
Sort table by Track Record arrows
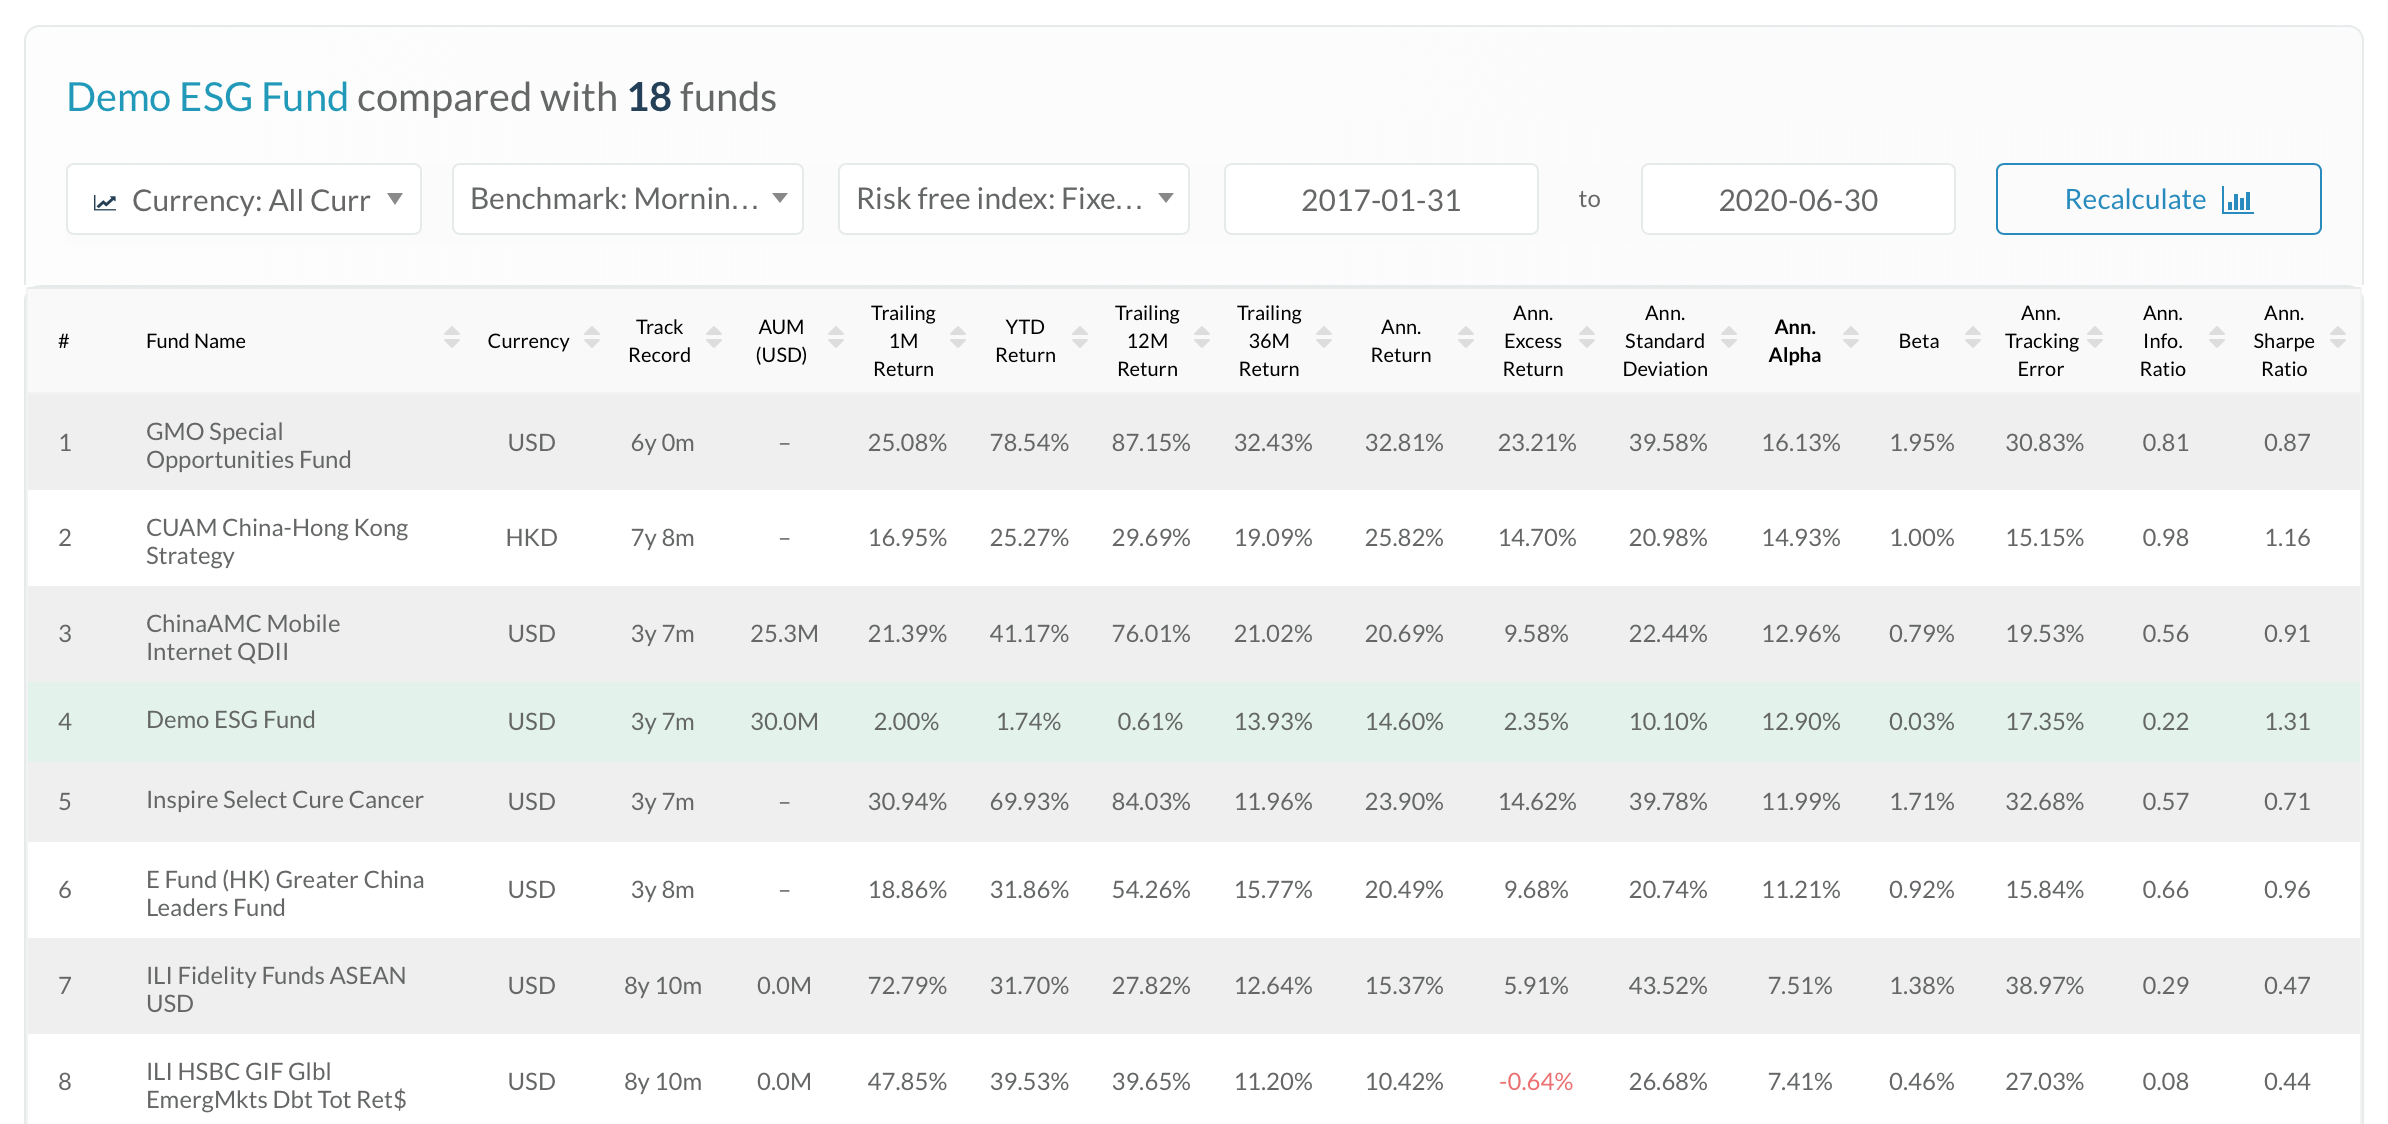714,338
